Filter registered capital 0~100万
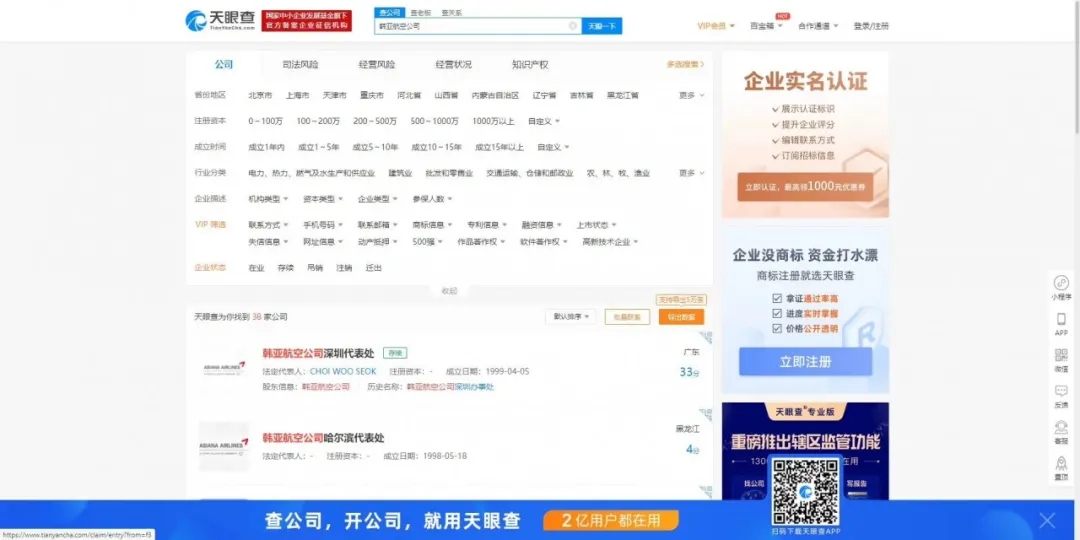The width and height of the screenshot is (1080, 540). coord(265,121)
